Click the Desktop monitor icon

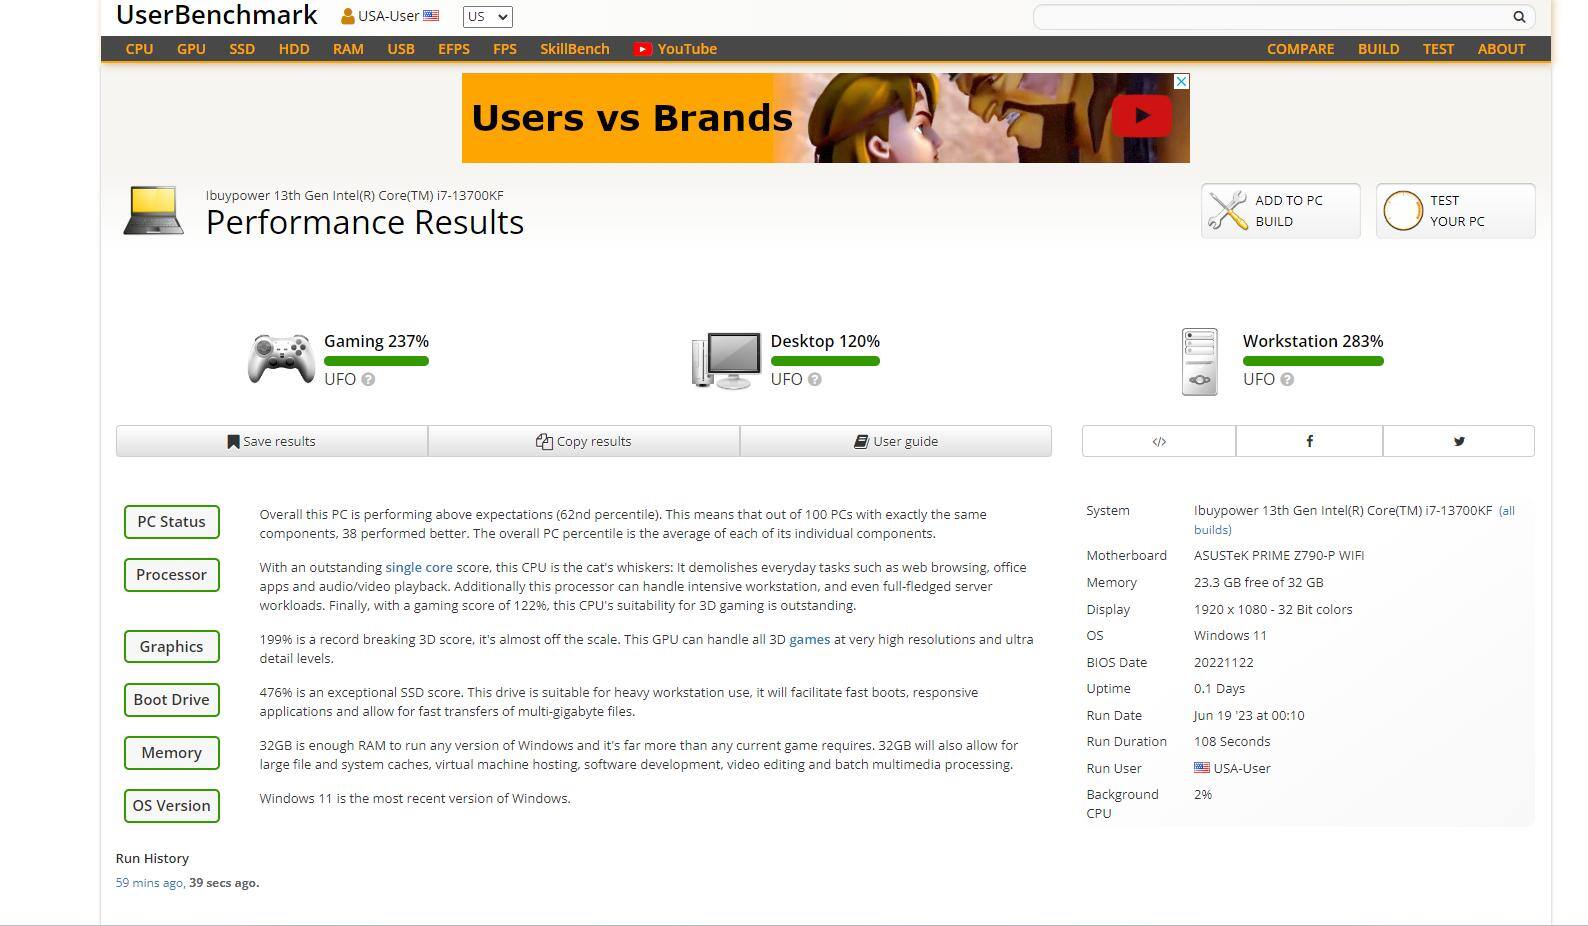pos(726,360)
